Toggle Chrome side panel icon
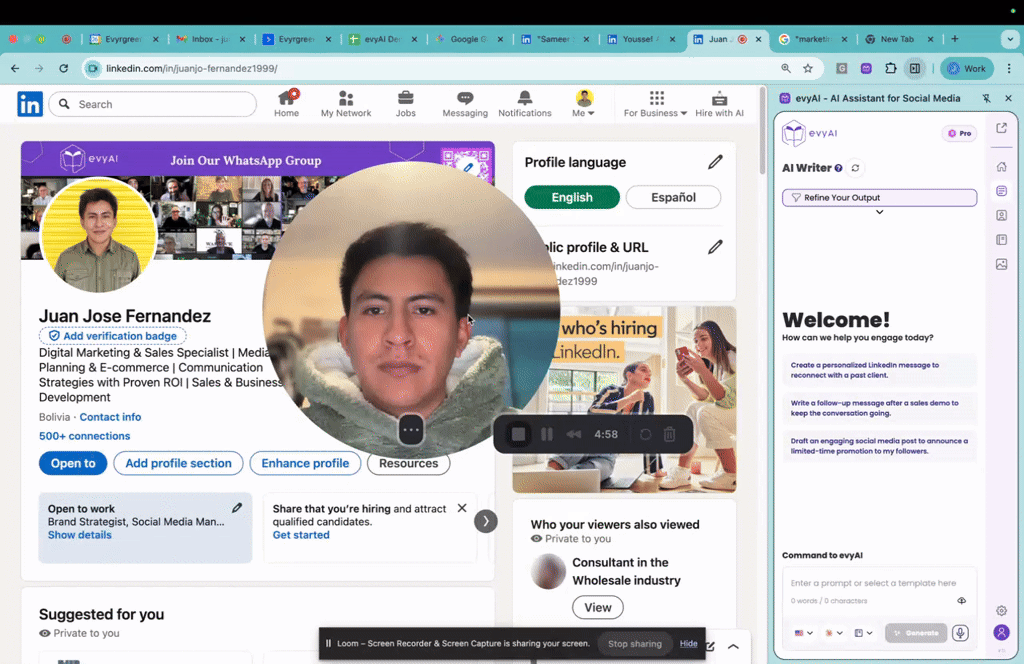1024x664 pixels. point(915,68)
